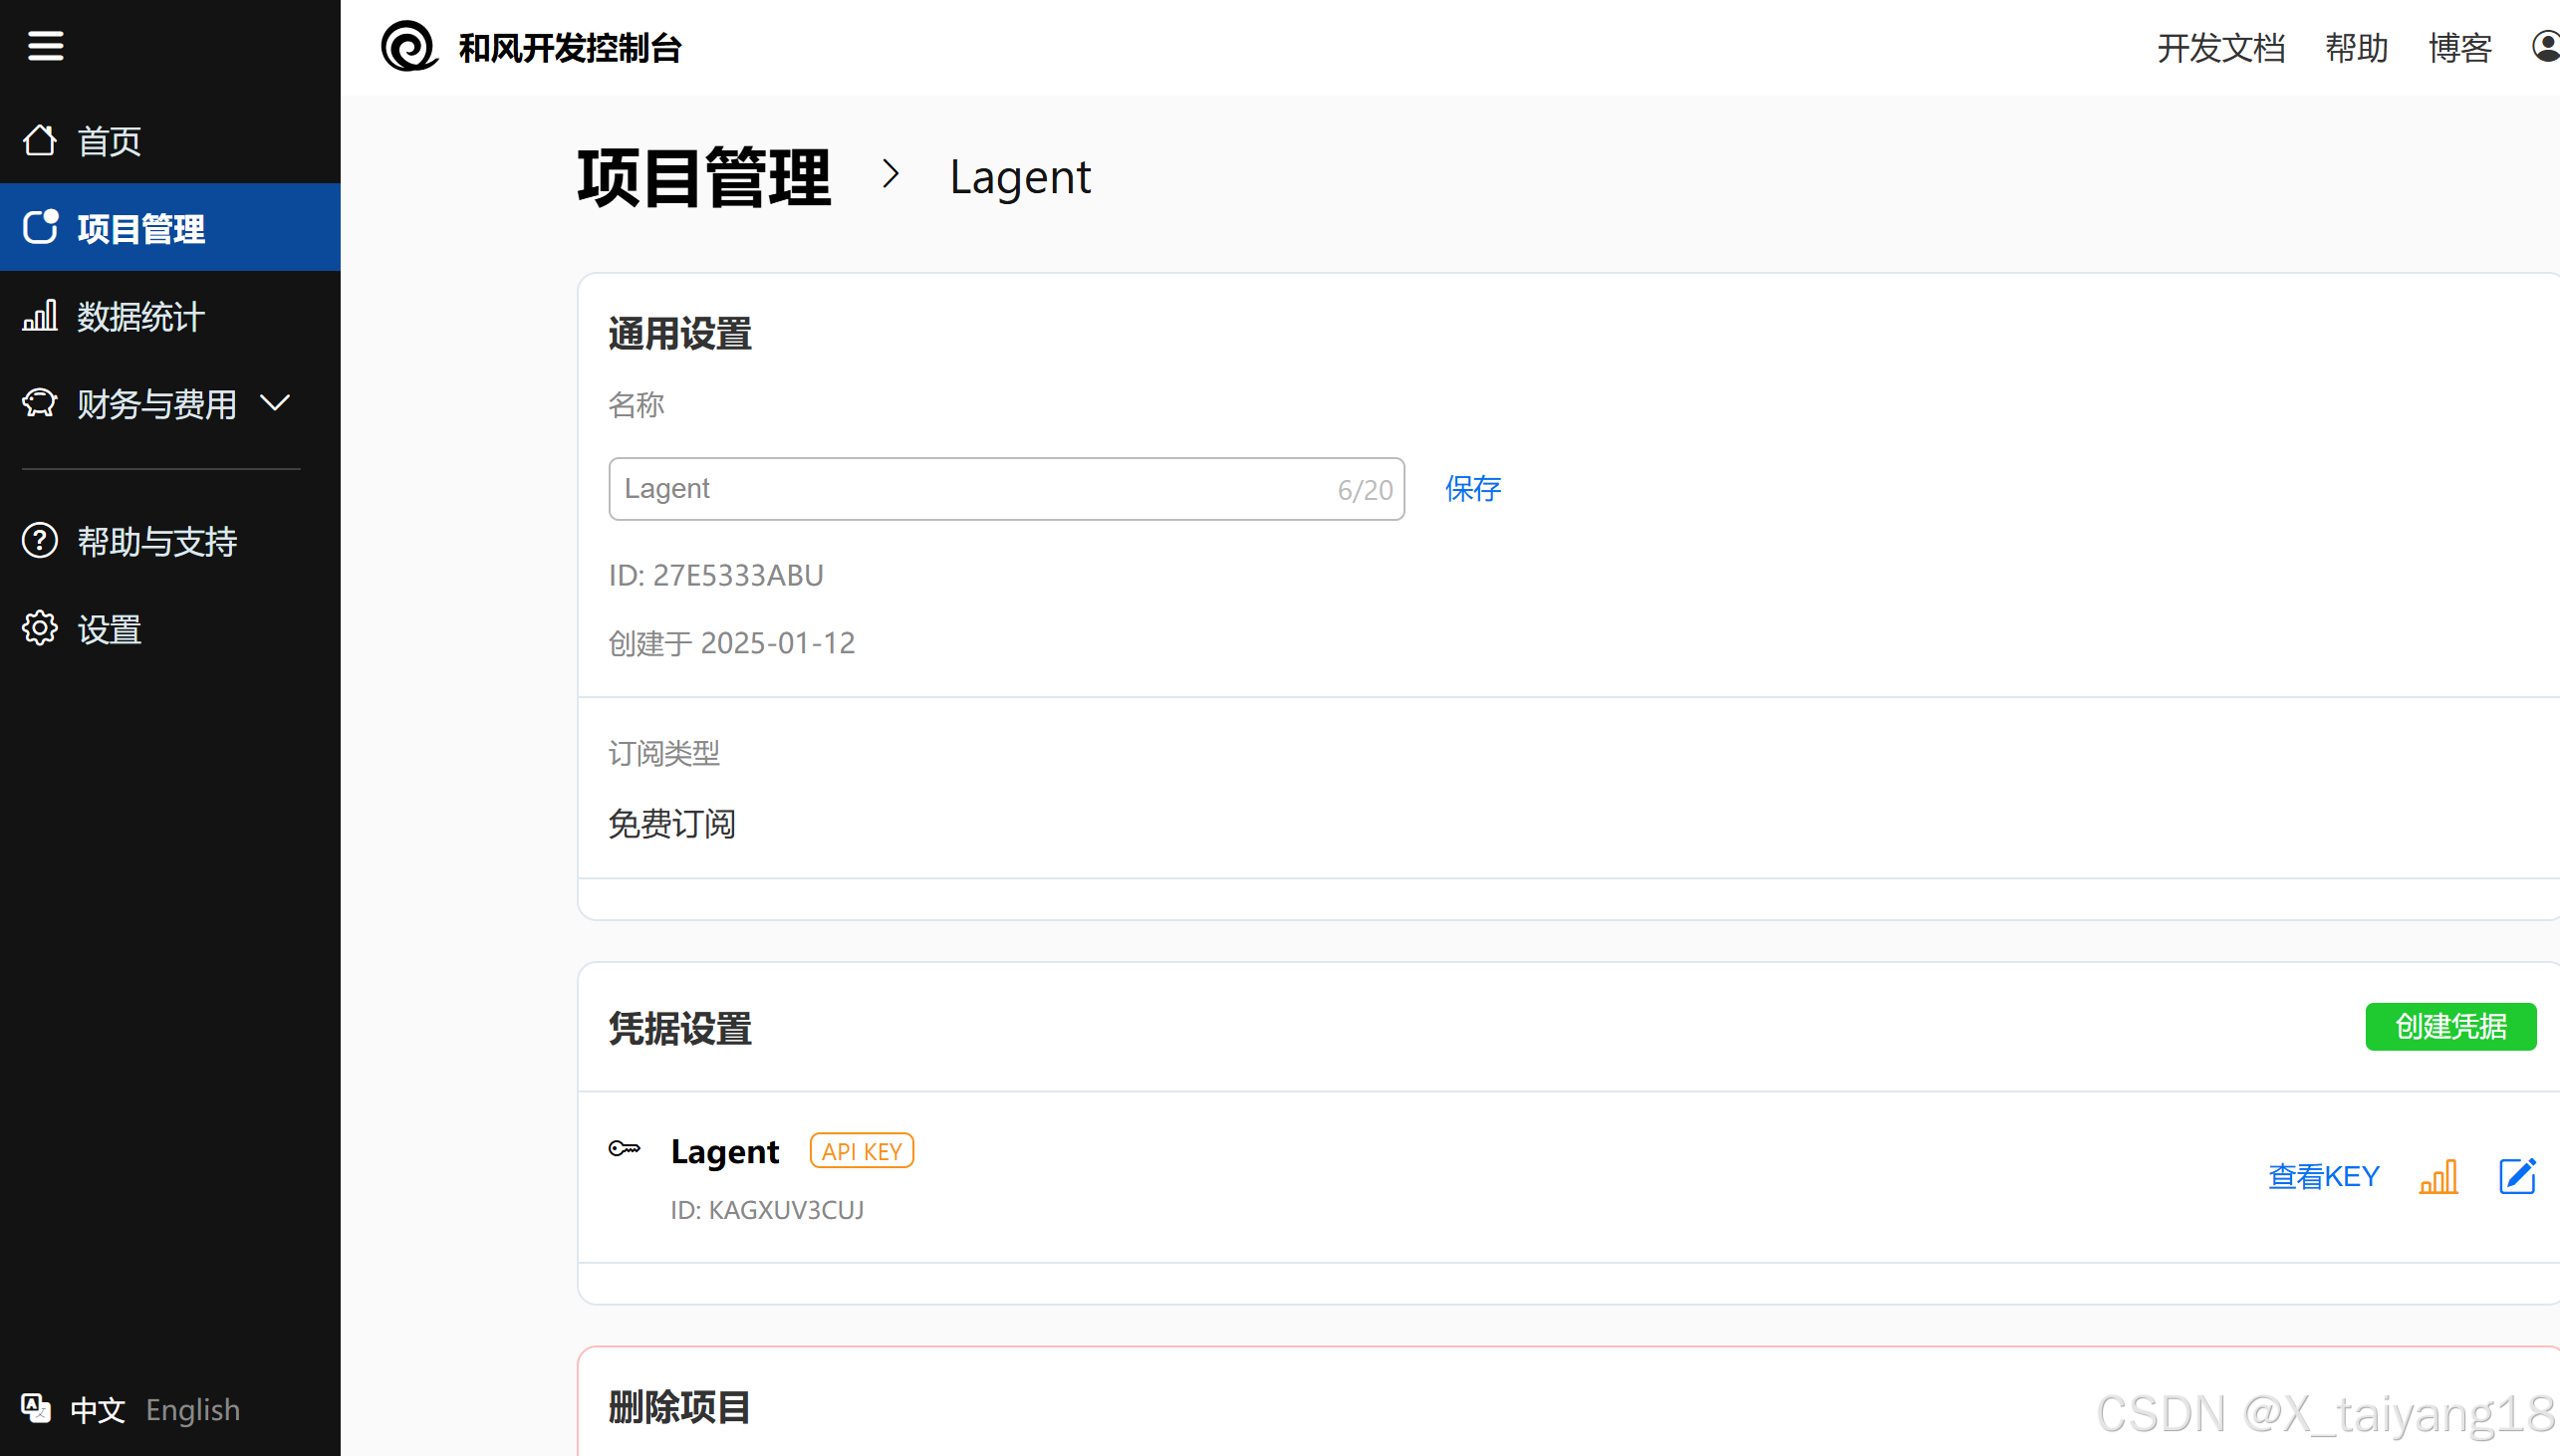Click the 查看KEY link

point(2323,1176)
